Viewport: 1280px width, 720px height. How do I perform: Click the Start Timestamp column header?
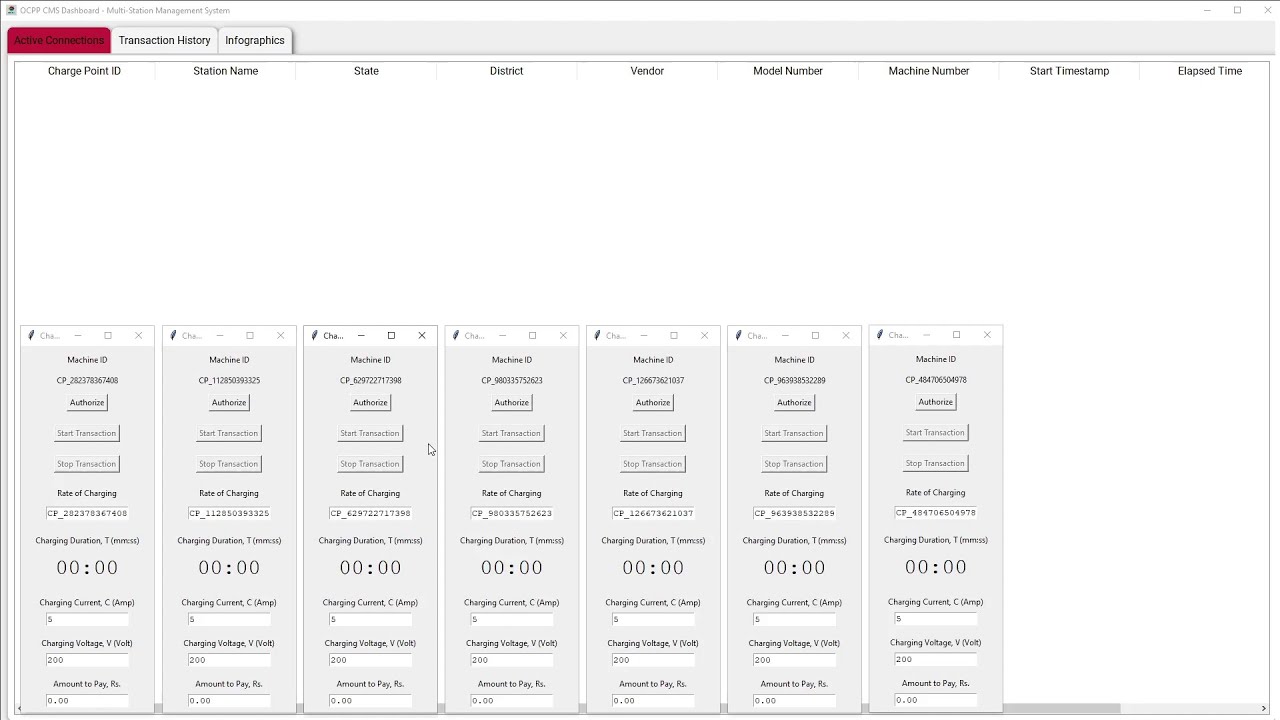coord(1069,71)
